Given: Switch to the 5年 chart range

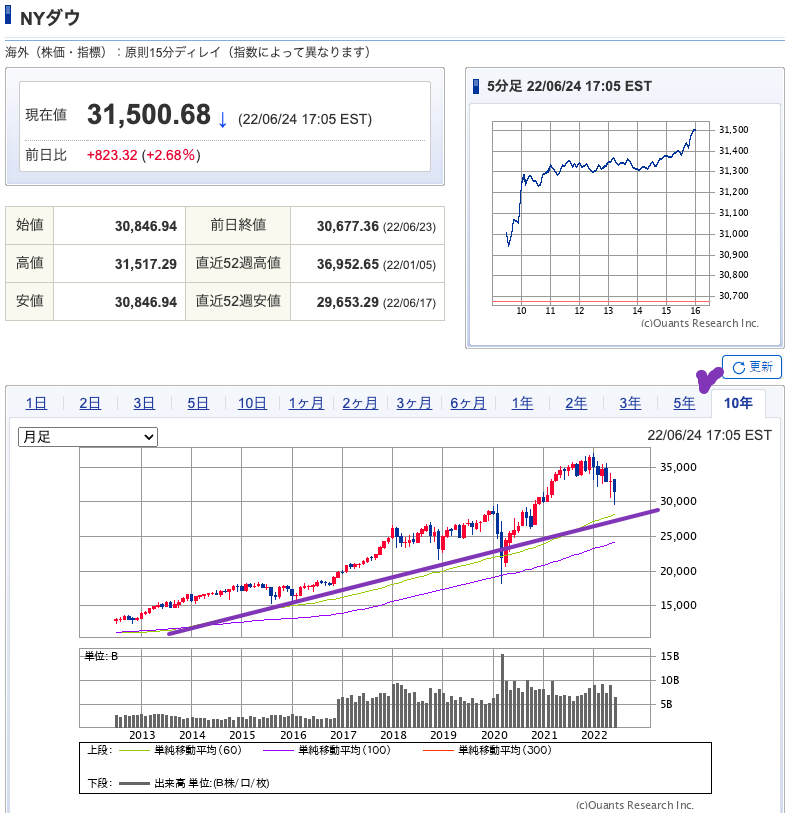Looking at the screenshot, I should click(x=684, y=403).
